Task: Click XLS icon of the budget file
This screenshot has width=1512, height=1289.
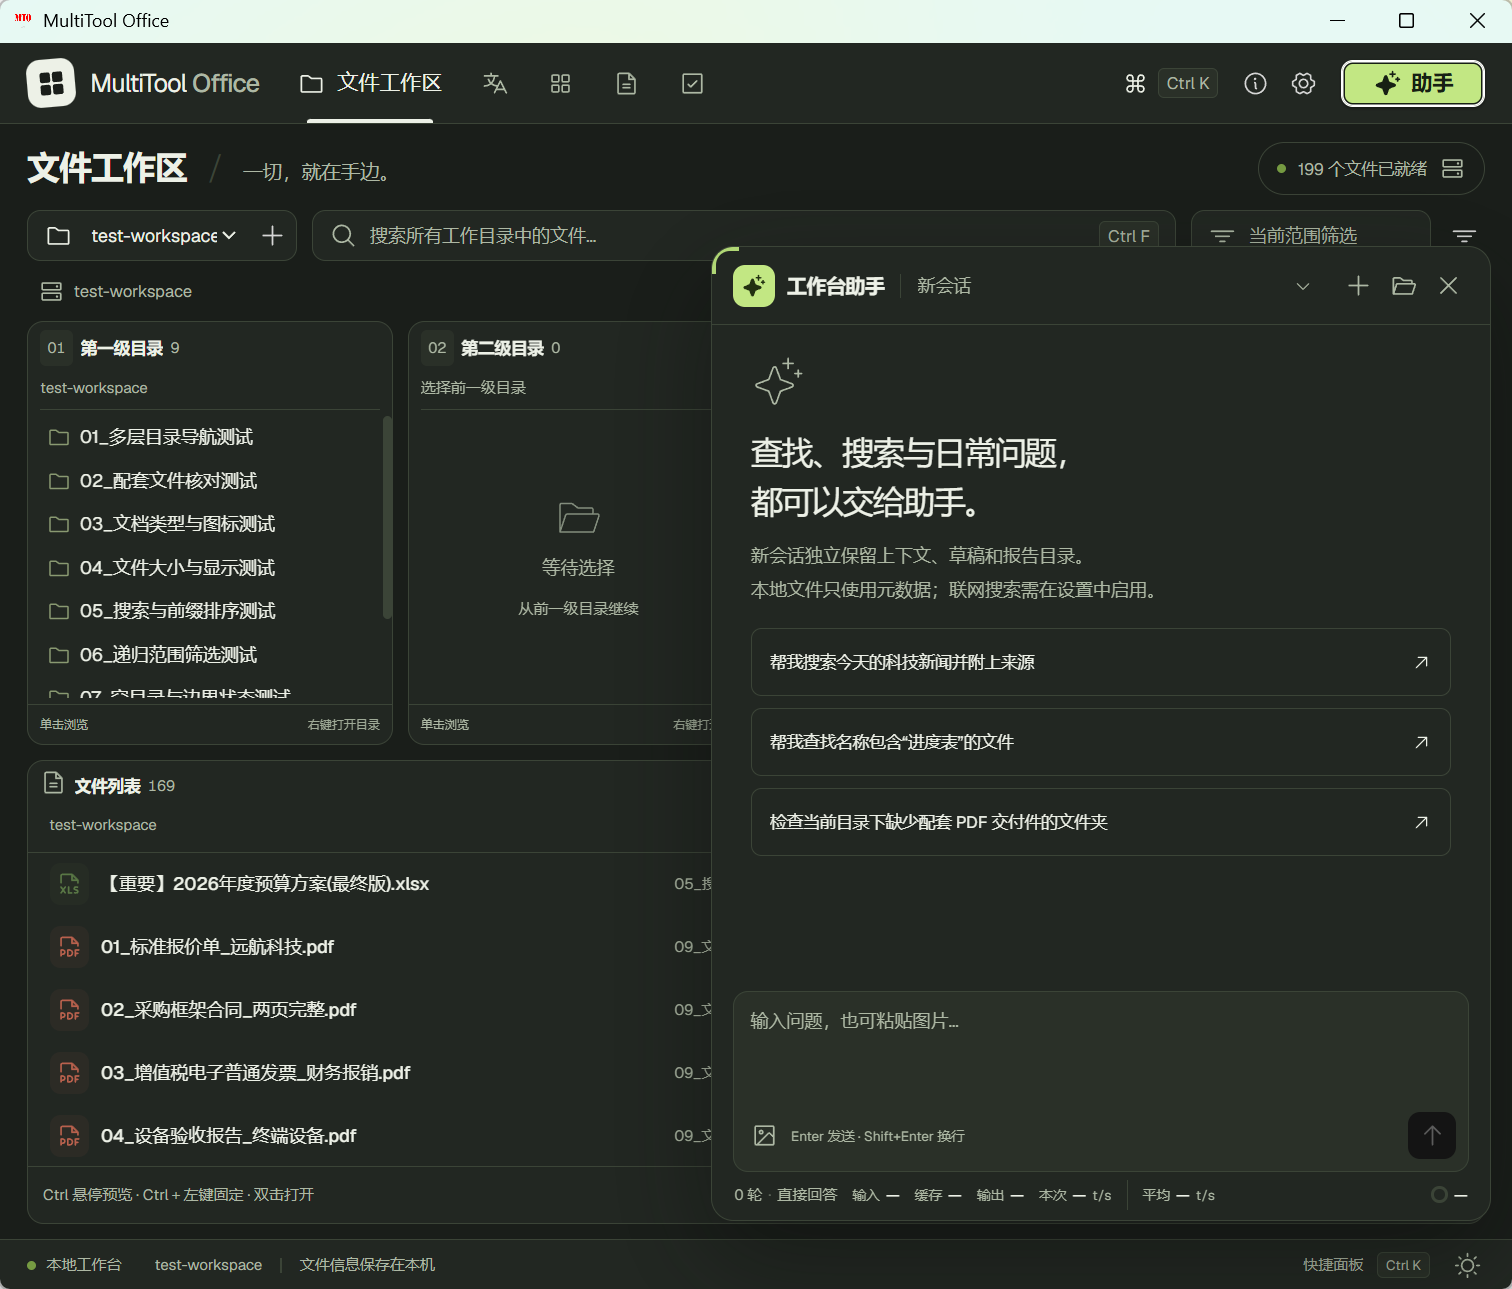Action: (x=69, y=884)
